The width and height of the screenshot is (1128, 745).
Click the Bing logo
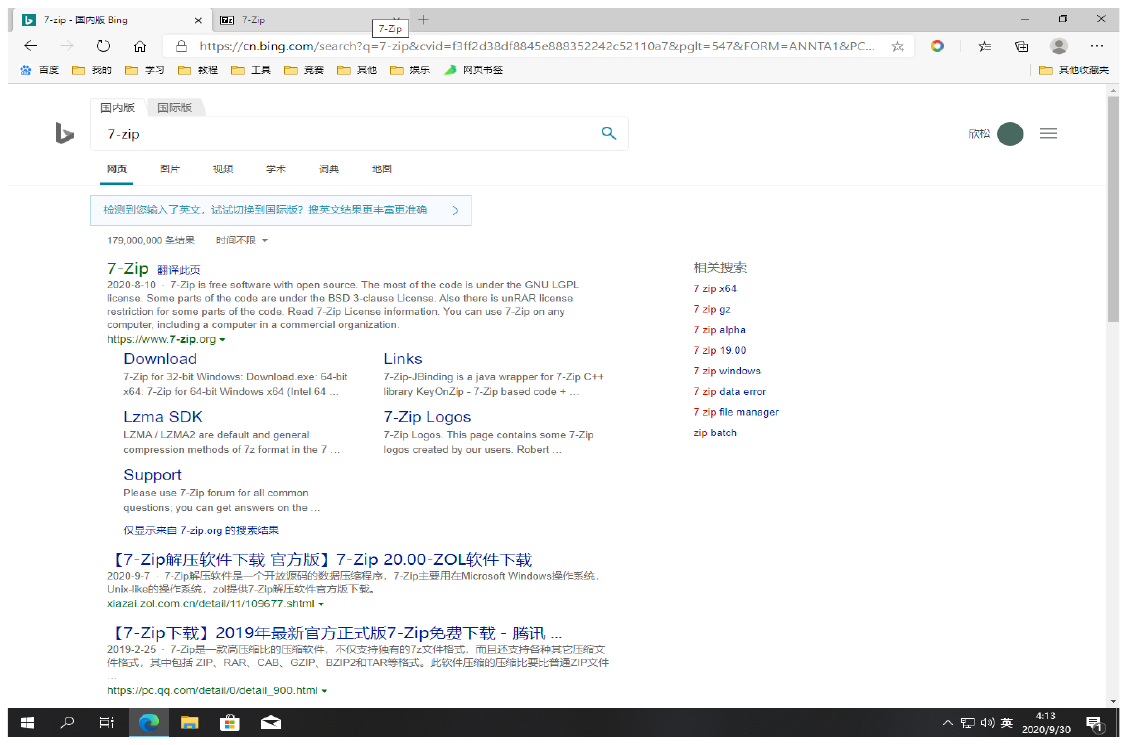(x=65, y=134)
